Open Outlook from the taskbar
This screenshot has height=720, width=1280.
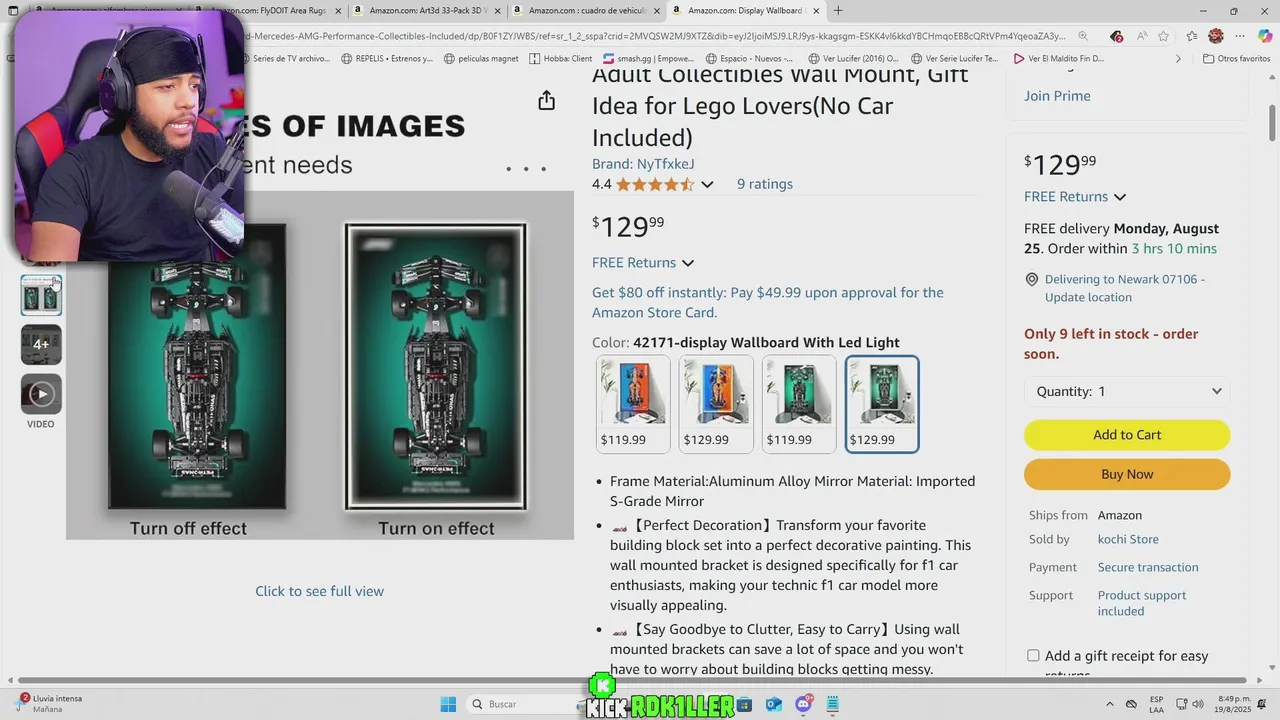click(773, 704)
